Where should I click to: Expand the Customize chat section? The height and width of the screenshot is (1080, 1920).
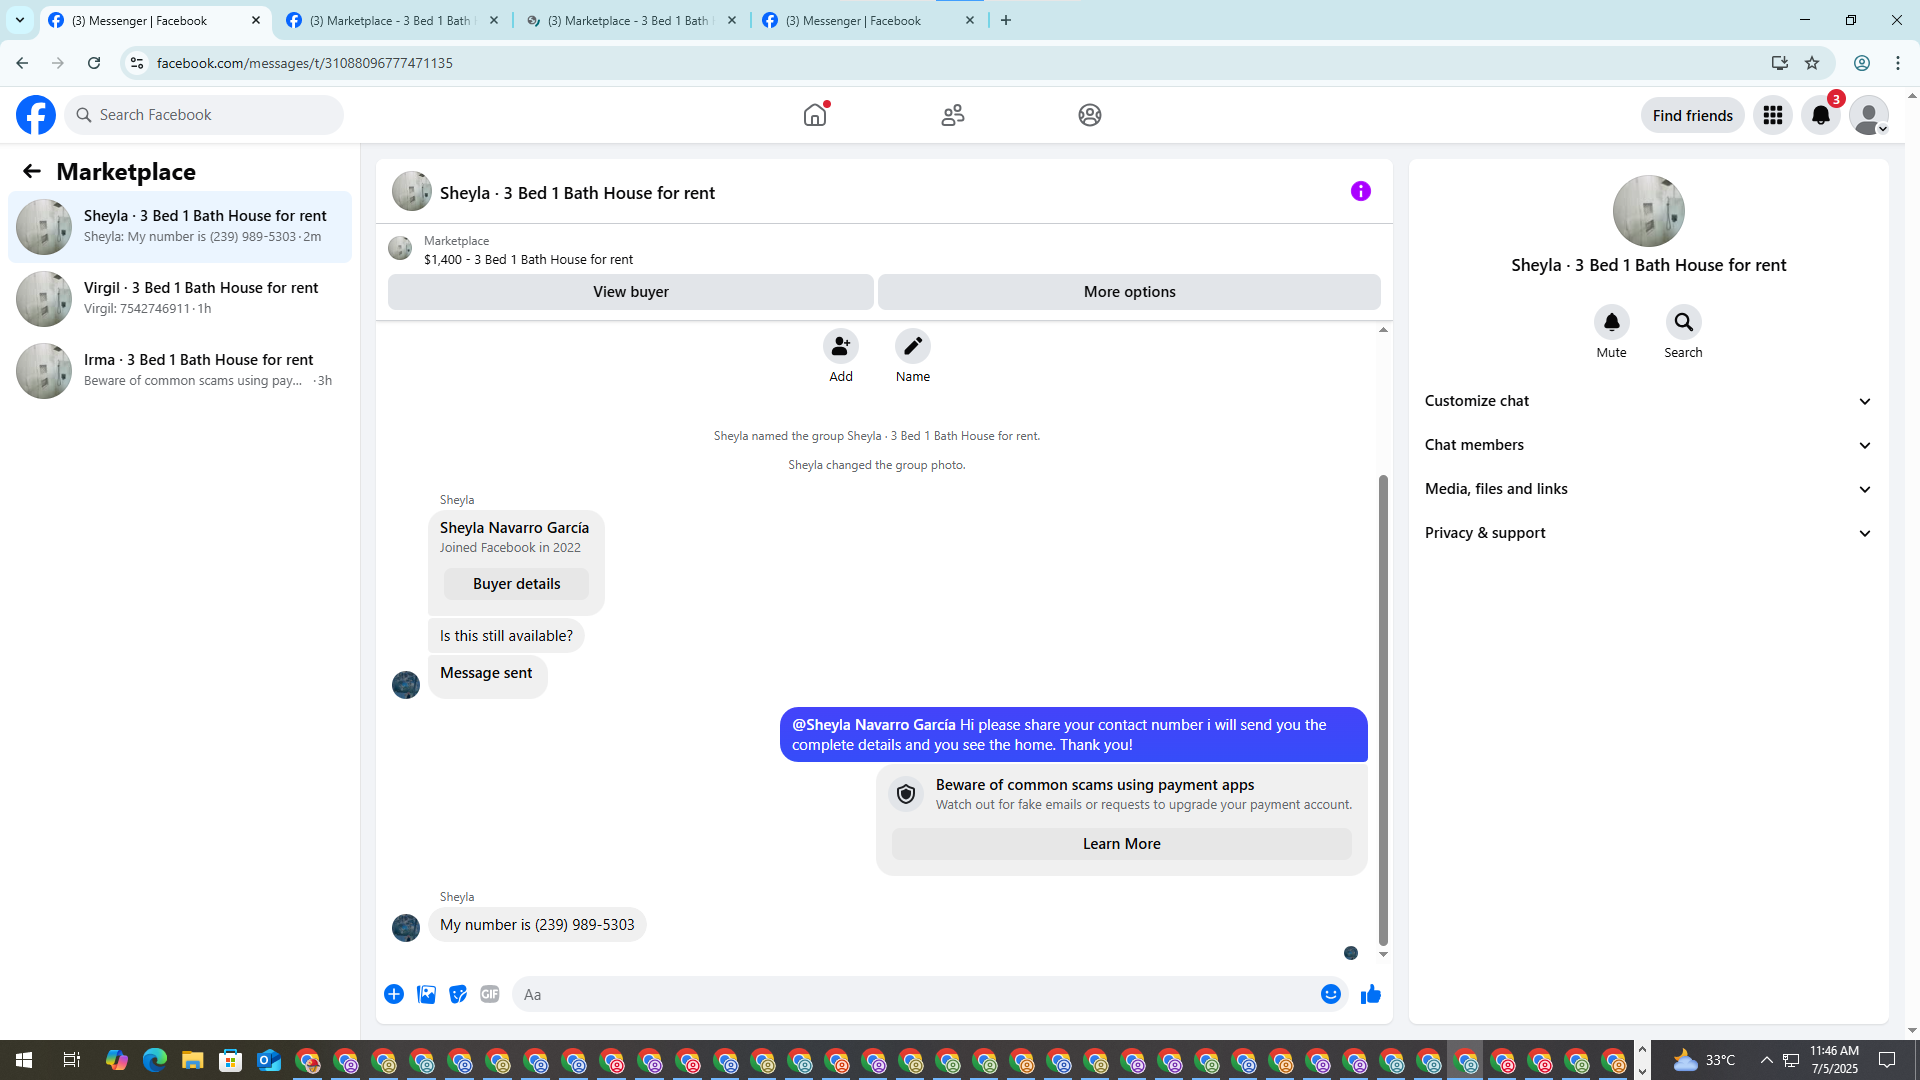coord(1647,401)
